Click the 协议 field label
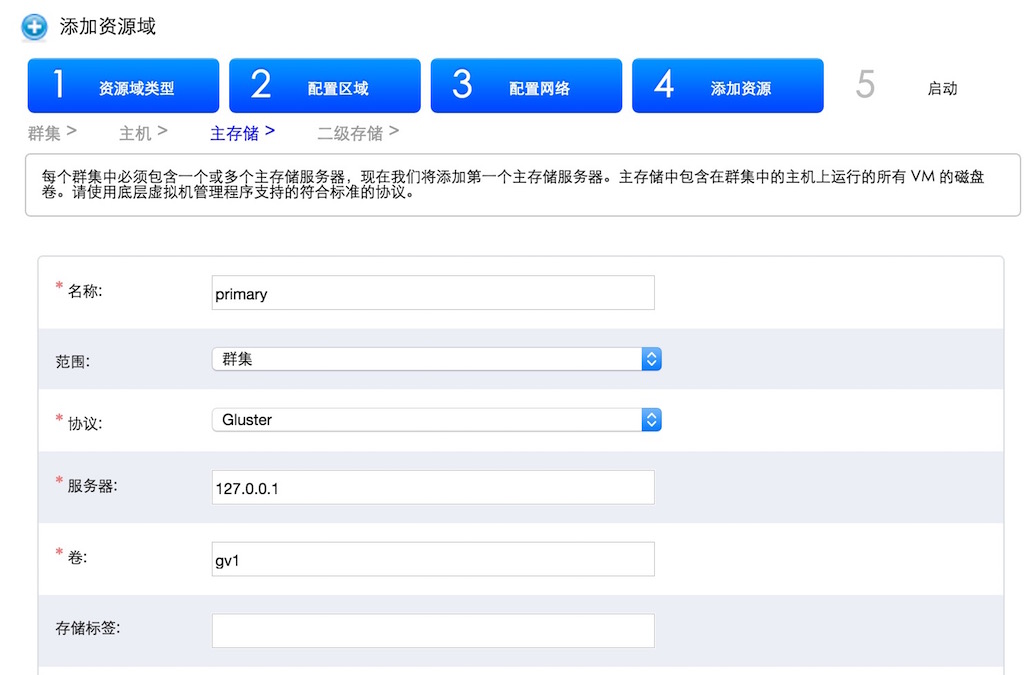Screen dimensions: 1024x675 [85, 423]
